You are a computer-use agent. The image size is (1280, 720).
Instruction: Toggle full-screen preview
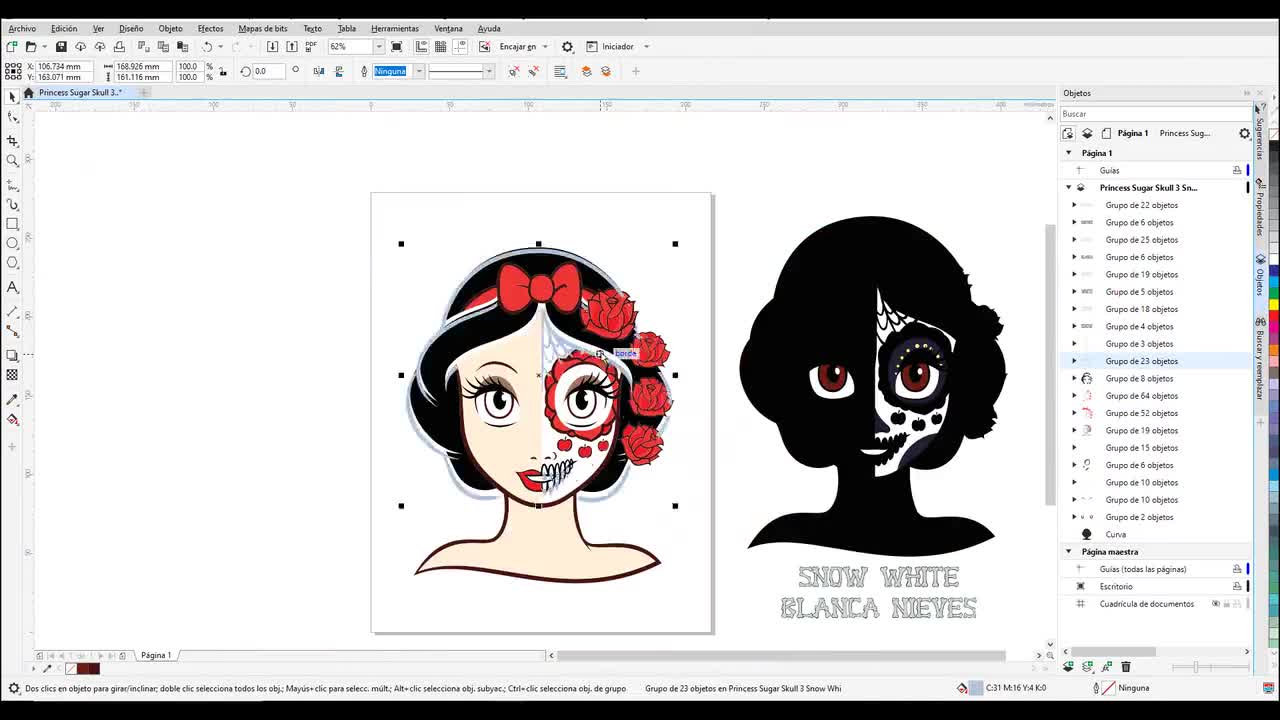point(397,46)
